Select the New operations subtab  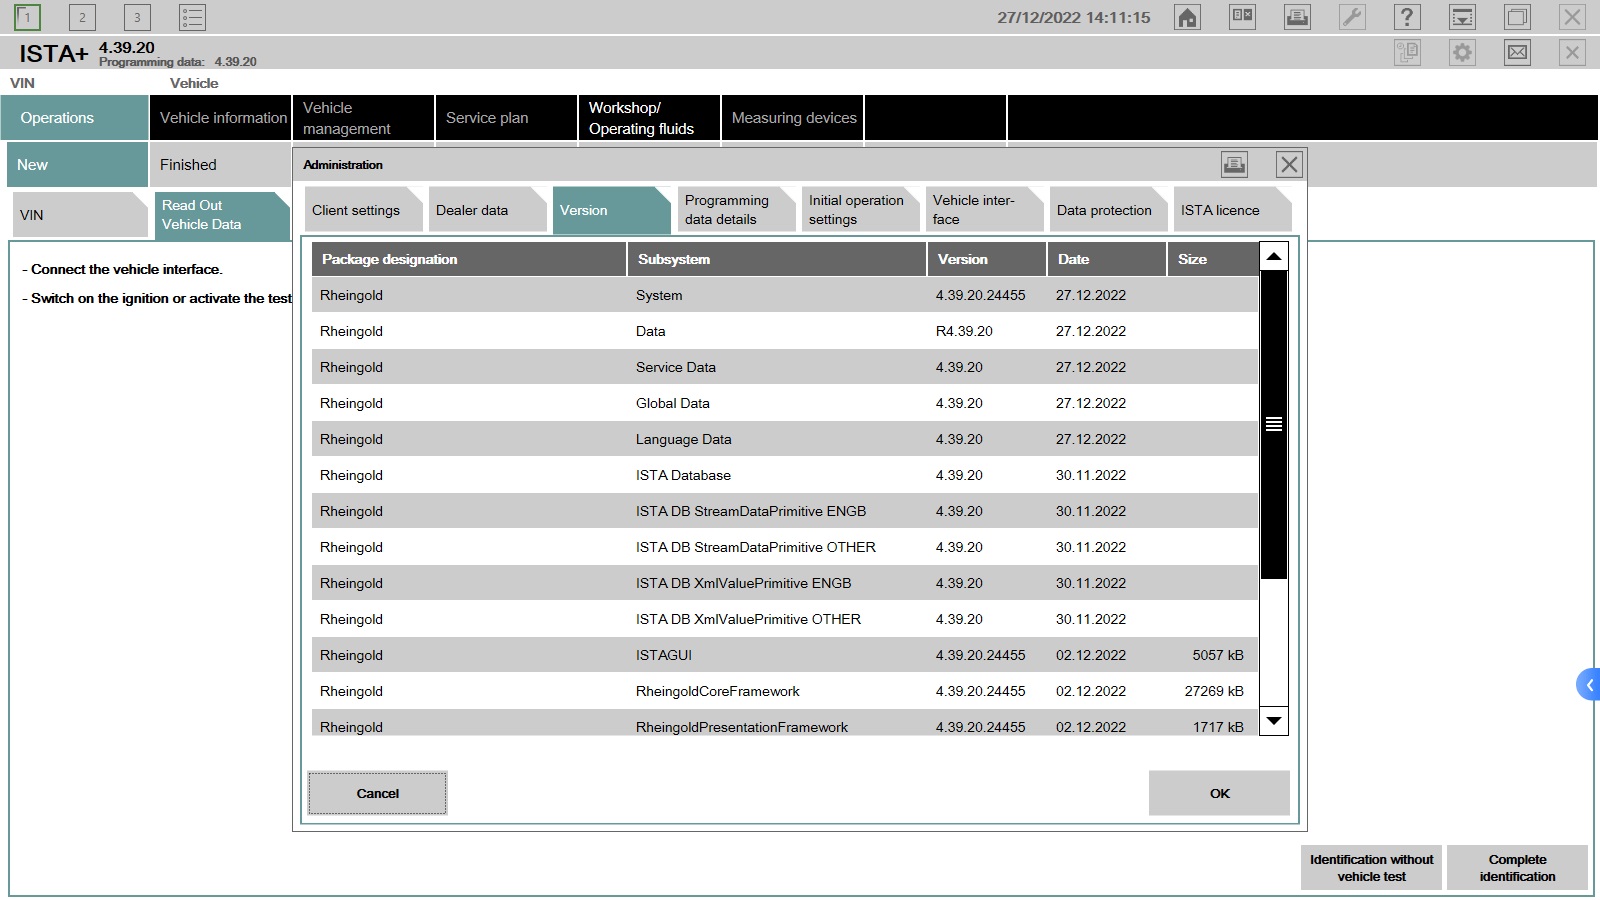coord(77,165)
